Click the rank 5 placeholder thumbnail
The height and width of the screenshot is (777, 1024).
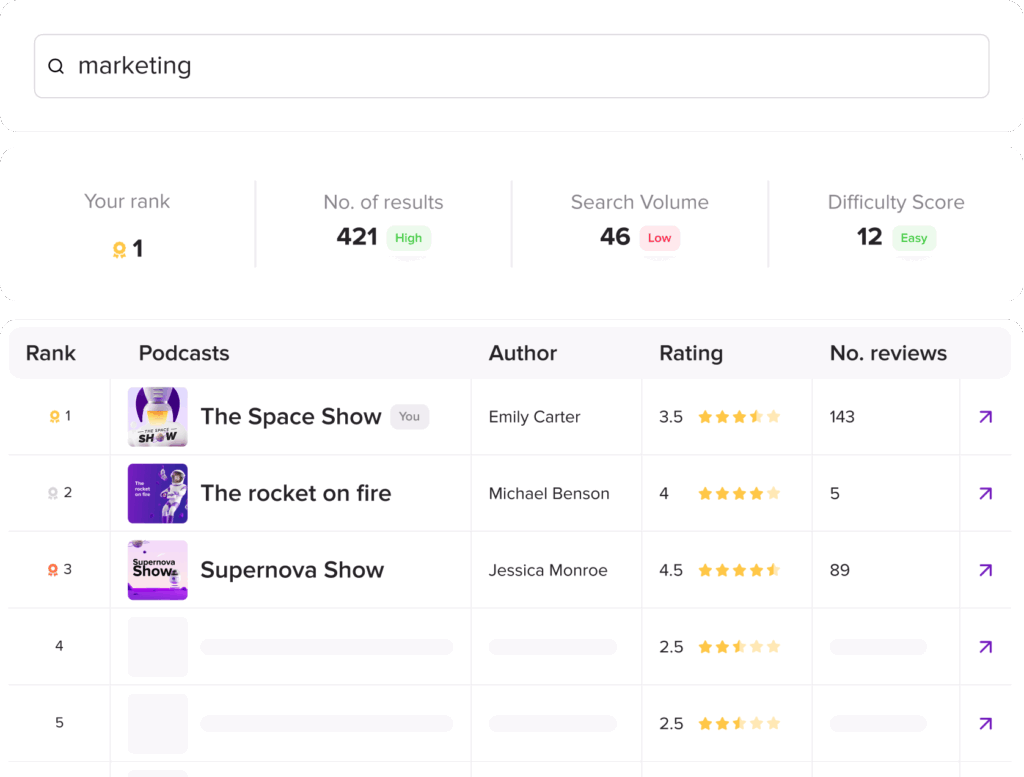[157, 723]
